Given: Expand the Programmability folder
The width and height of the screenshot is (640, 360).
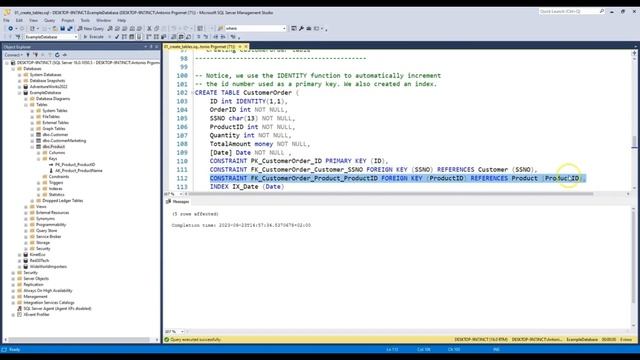Looking at the screenshot, I should [26, 224].
